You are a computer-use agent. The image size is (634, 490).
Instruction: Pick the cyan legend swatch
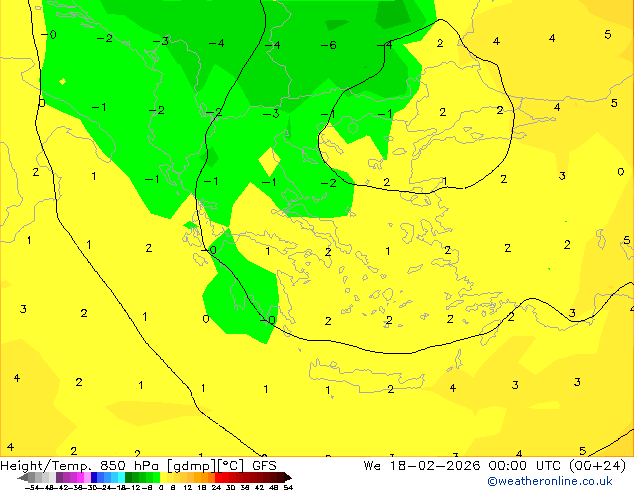pyautogui.click(x=122, y=477)
